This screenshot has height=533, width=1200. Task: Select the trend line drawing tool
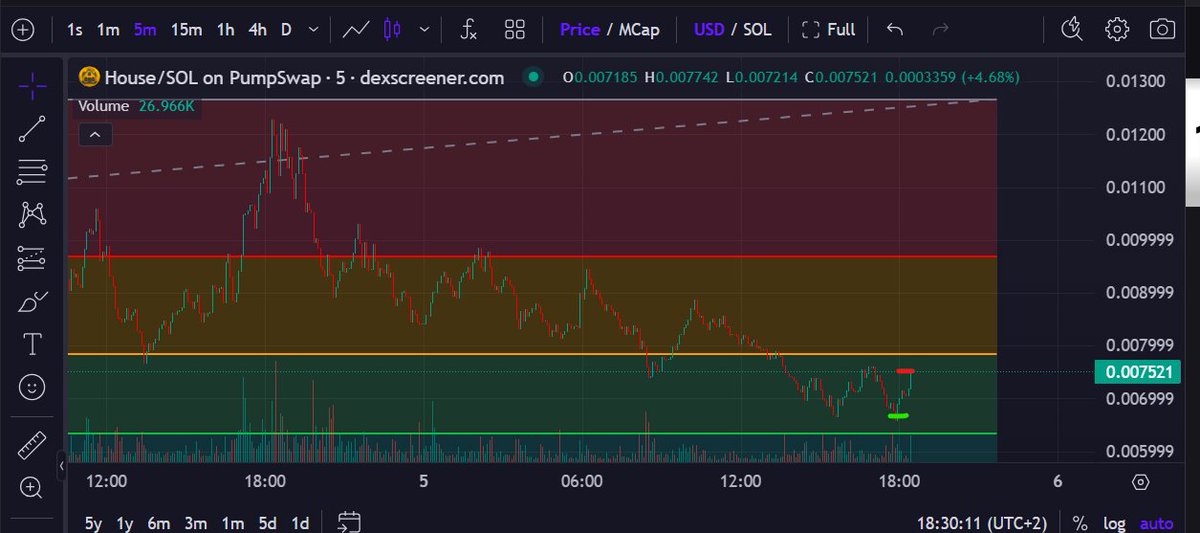[32, 130]
